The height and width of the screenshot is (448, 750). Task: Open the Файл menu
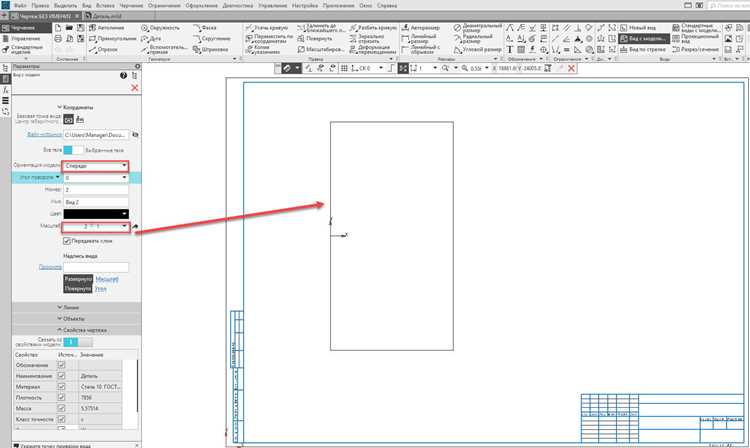click(x=20, y=6)
